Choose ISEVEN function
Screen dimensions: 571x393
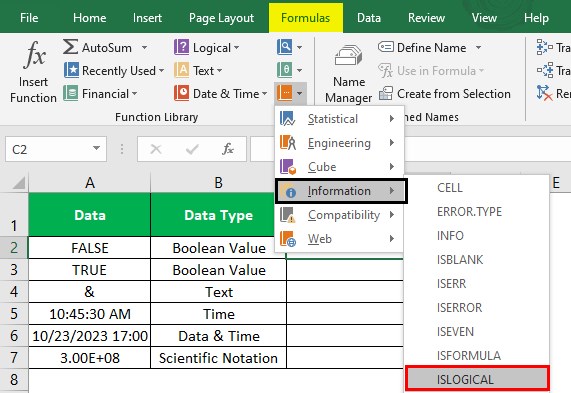(x=477, y=331)
